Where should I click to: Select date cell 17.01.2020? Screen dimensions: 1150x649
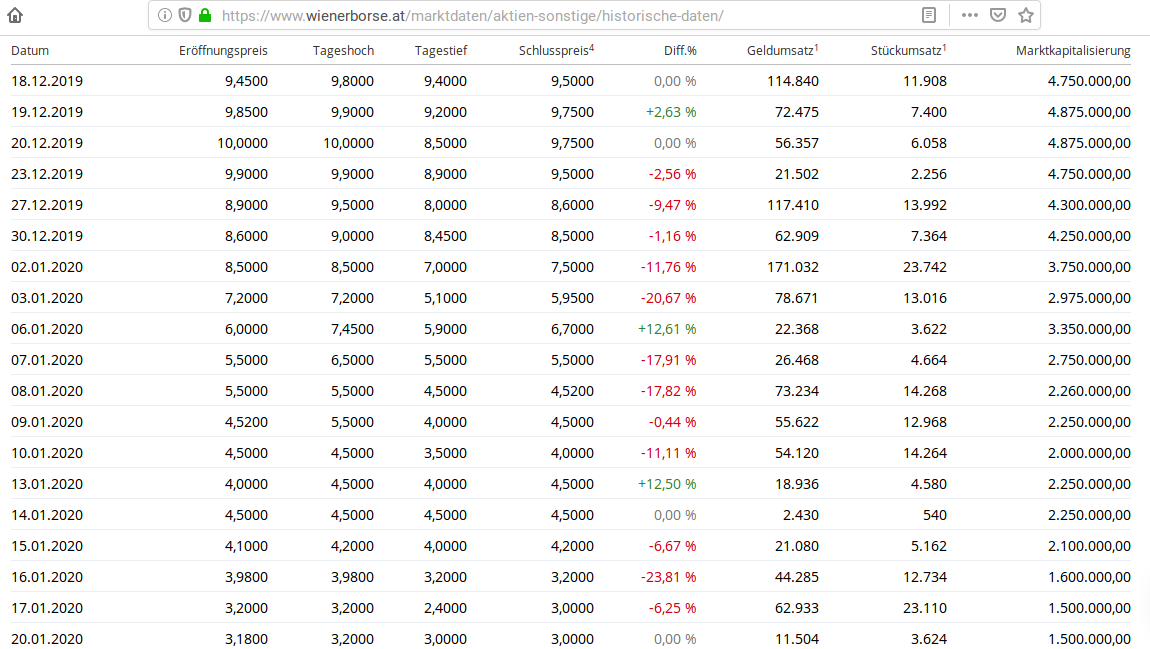[47, 608]
